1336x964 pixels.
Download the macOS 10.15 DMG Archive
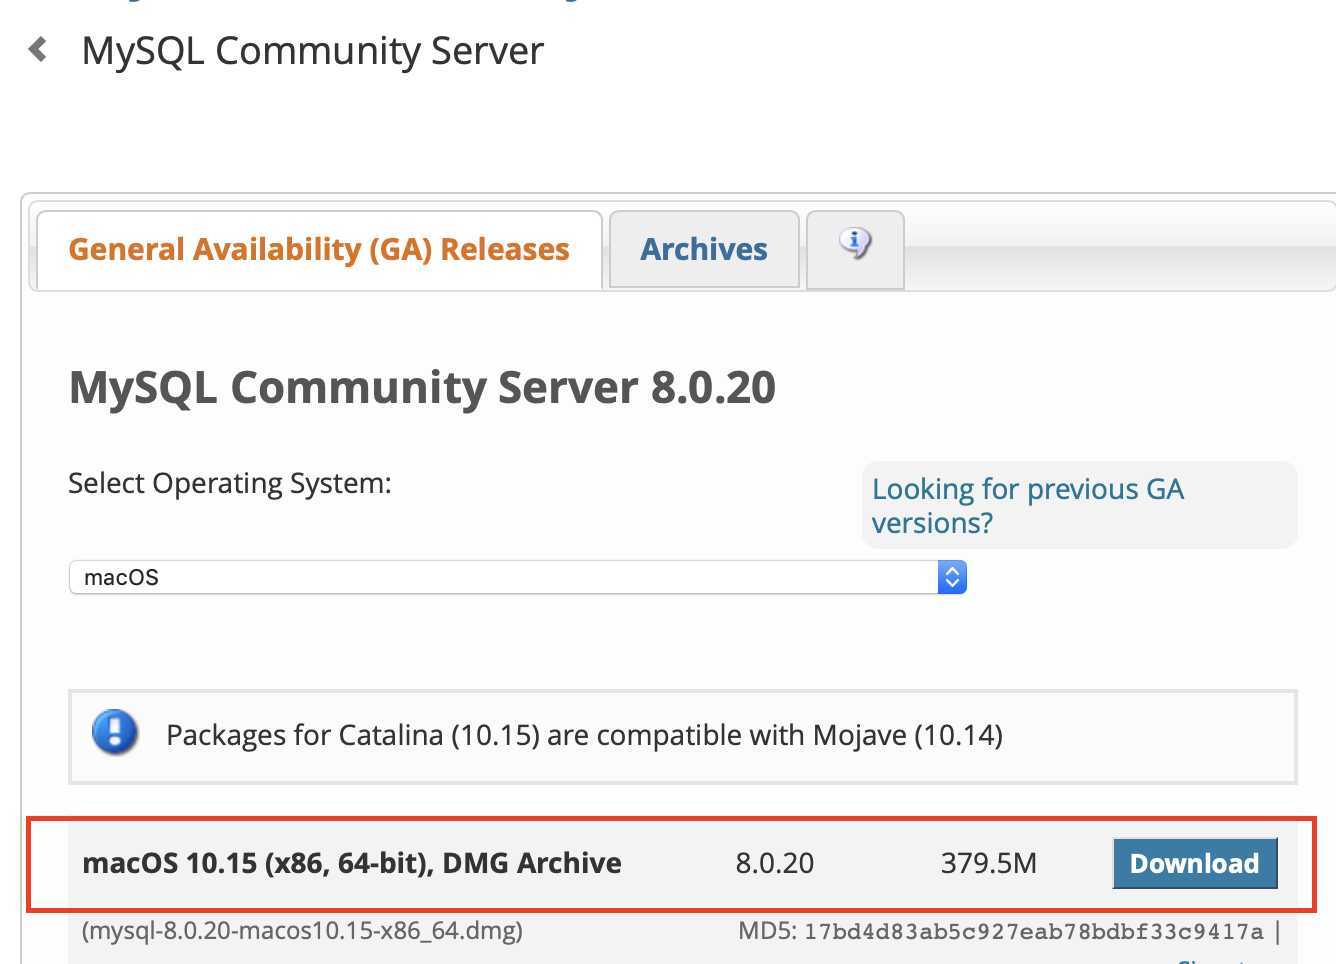coord(1195,863)
